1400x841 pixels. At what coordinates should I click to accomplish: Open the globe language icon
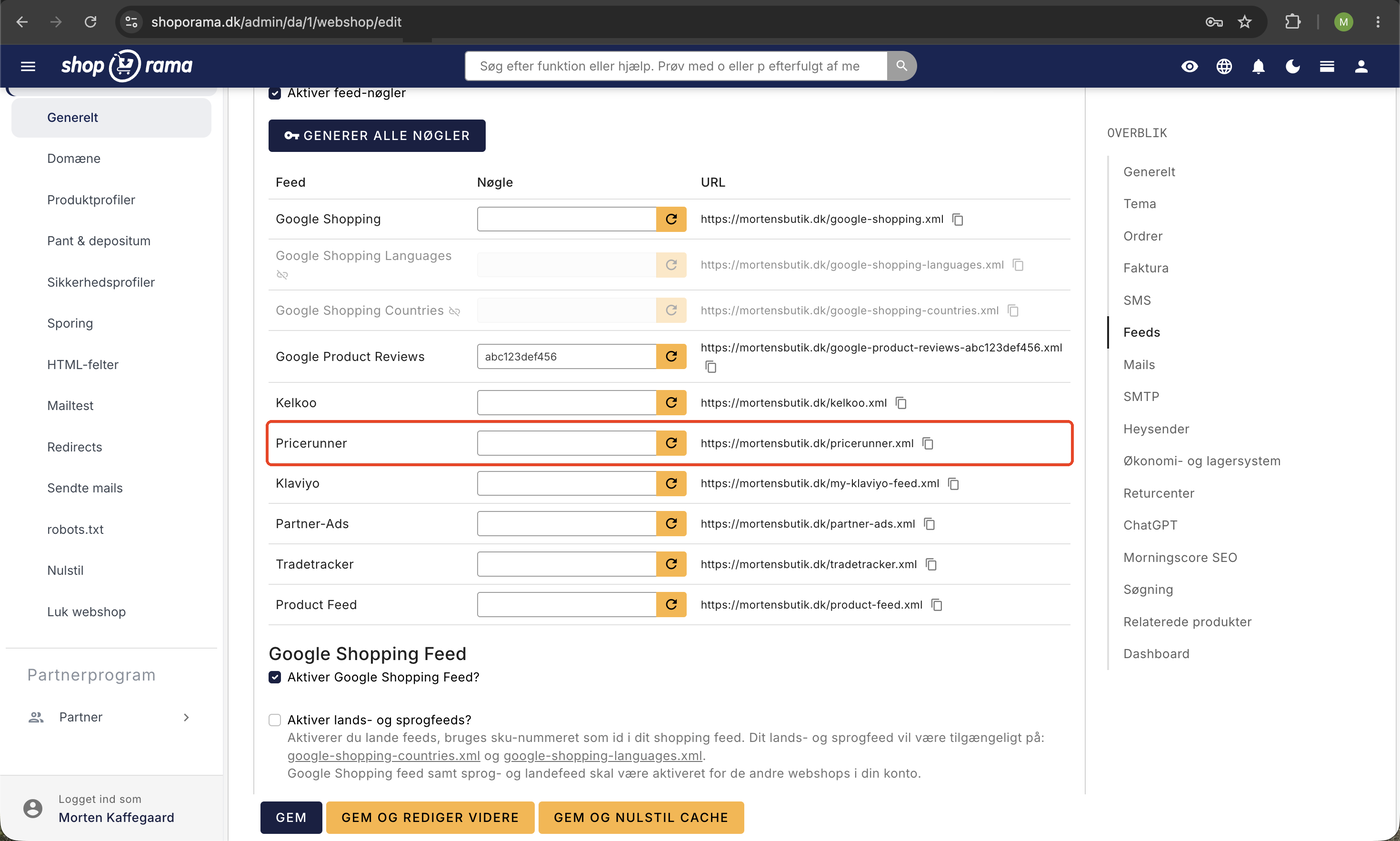1224,67
